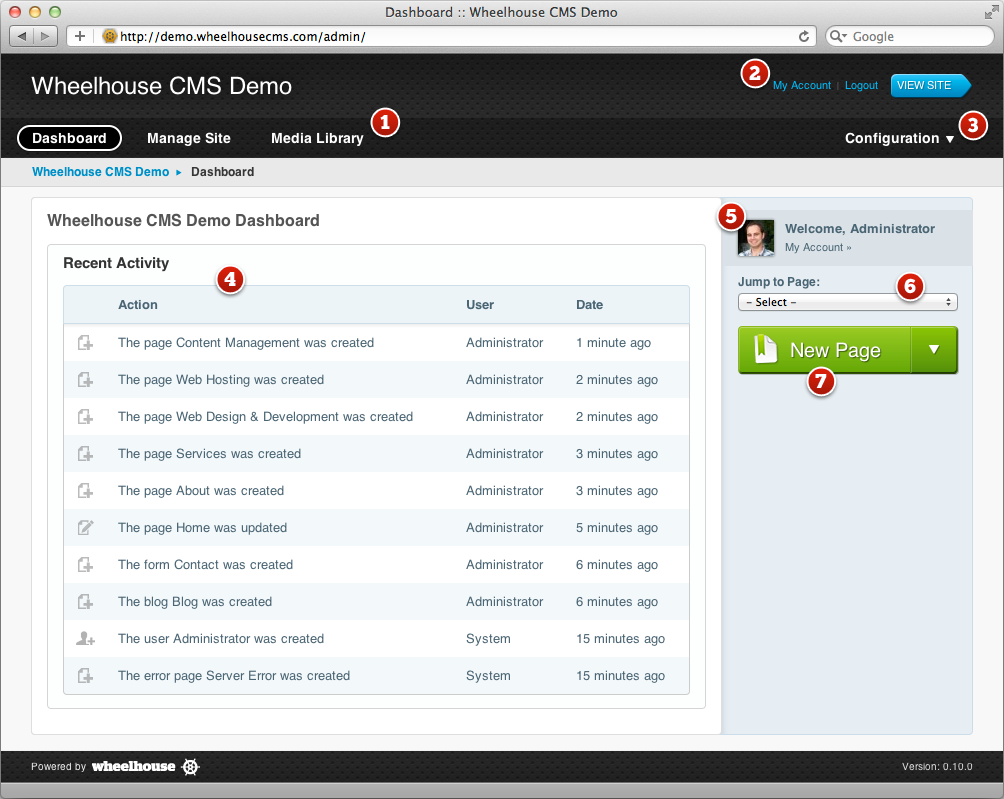The height and width of the screenshot is (799, 1004).
Task: Click 'The page Content Management was created'
Action: [246, 343]
